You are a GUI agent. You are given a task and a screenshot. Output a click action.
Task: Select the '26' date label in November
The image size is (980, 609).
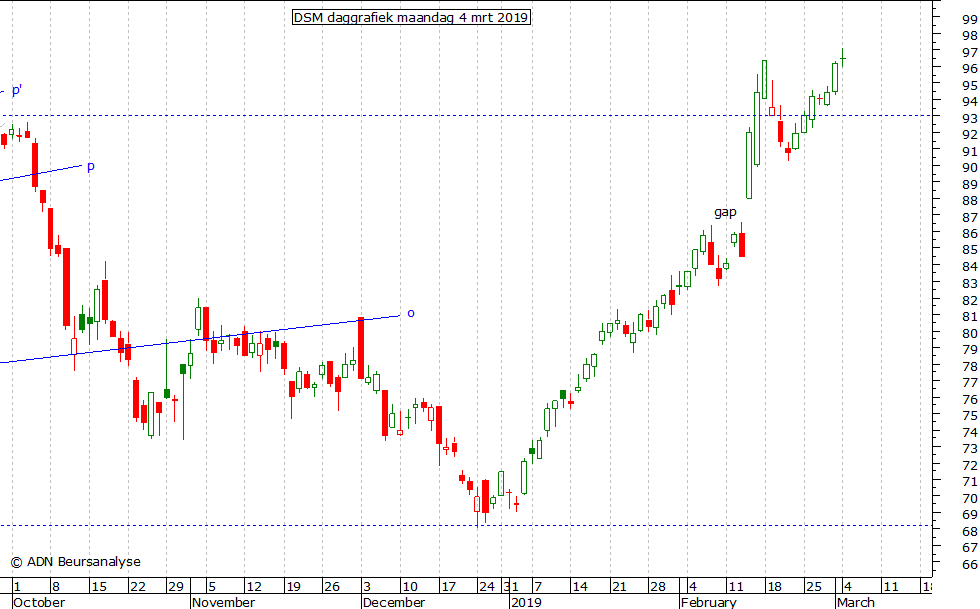(331, 586)
